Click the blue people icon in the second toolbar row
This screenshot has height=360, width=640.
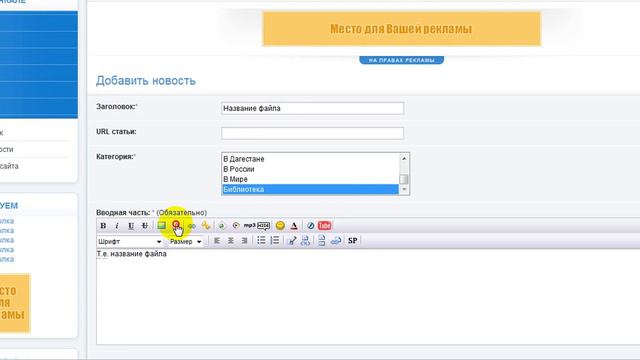(x=305, y=241)
